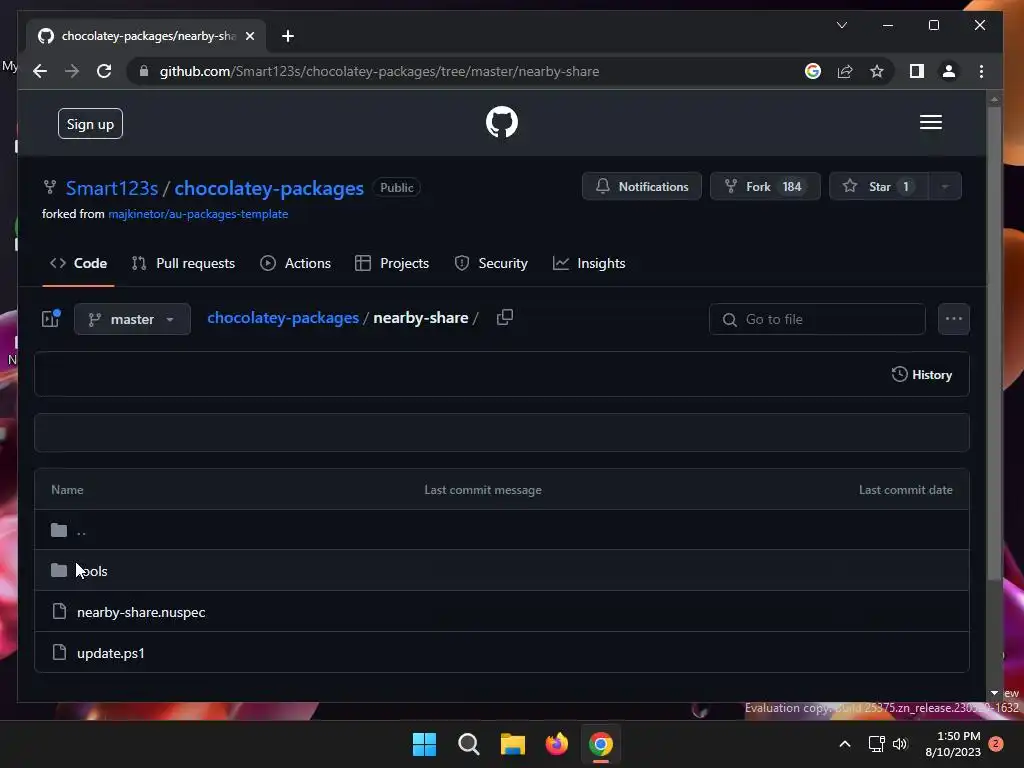Click the Sign up button
The width and height of the screenshot is (1024, 768).
[90, 123]
